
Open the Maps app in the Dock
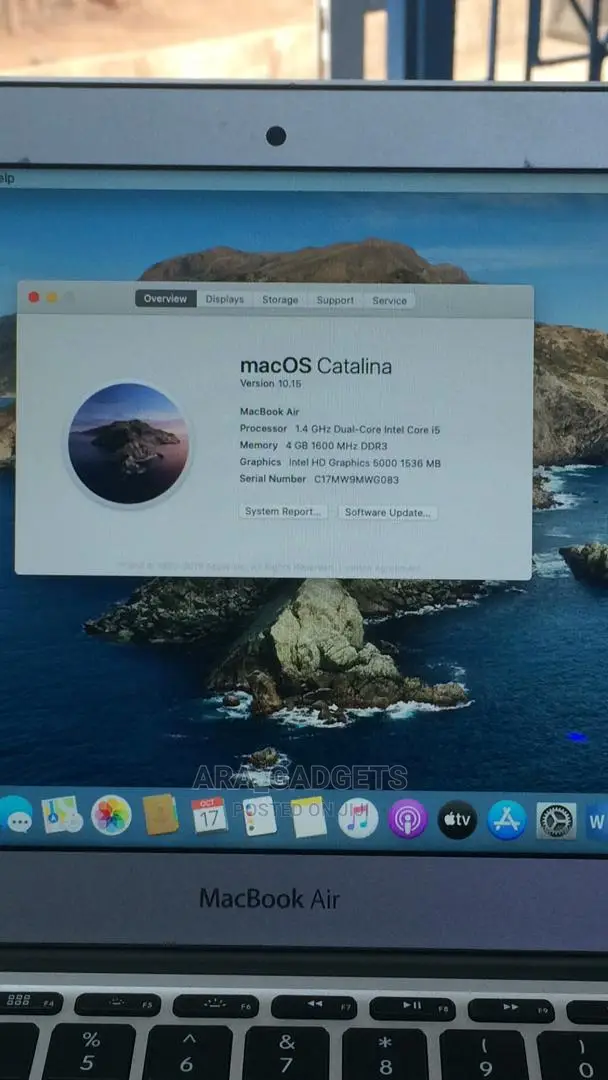62,815
